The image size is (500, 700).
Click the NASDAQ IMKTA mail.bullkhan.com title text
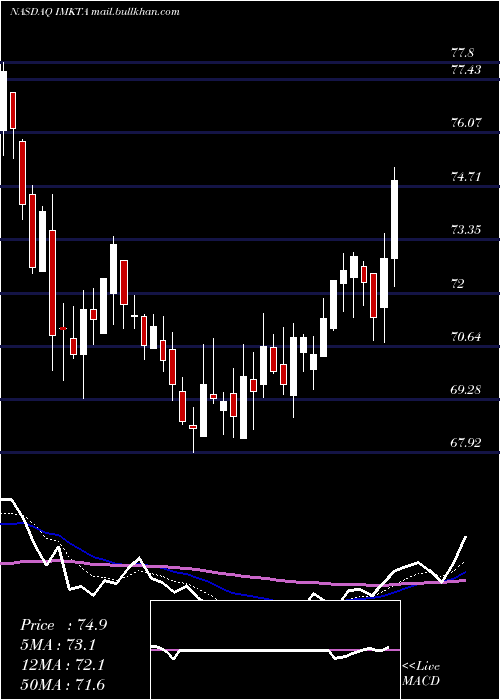[x=95, y=12]
